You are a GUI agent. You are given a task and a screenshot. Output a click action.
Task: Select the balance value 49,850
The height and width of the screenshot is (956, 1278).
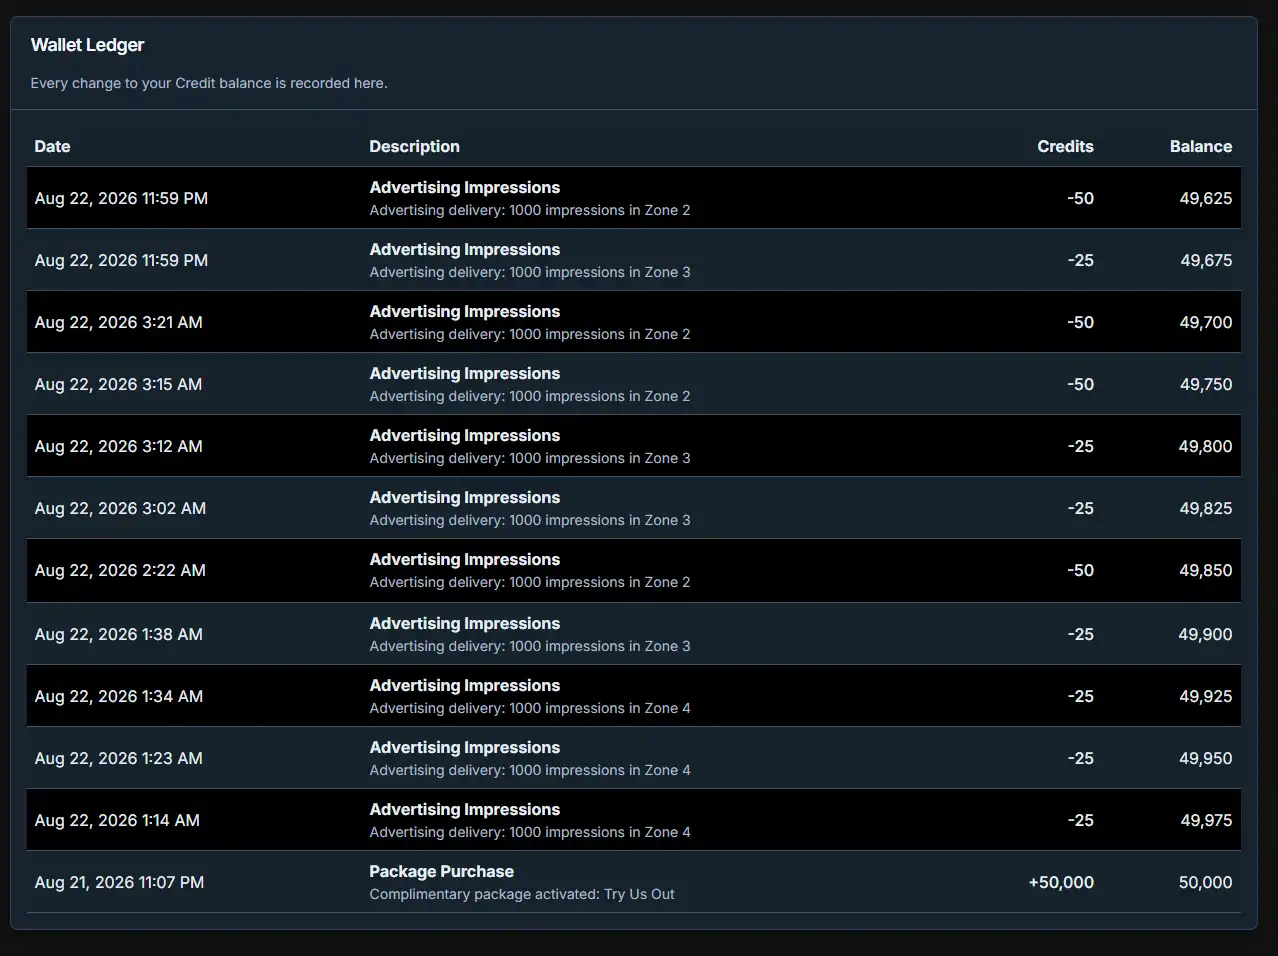click(1205, 570)
